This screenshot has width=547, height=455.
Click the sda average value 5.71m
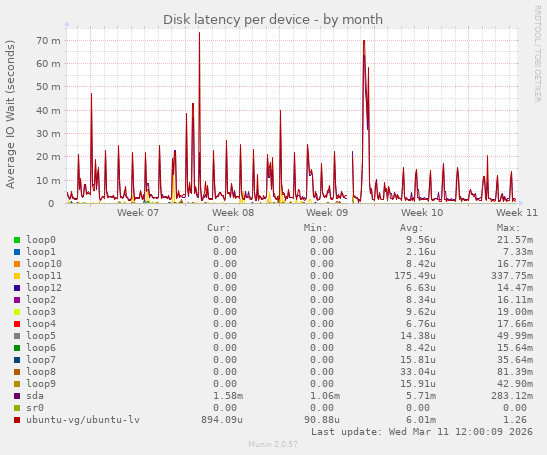point(421,396)
